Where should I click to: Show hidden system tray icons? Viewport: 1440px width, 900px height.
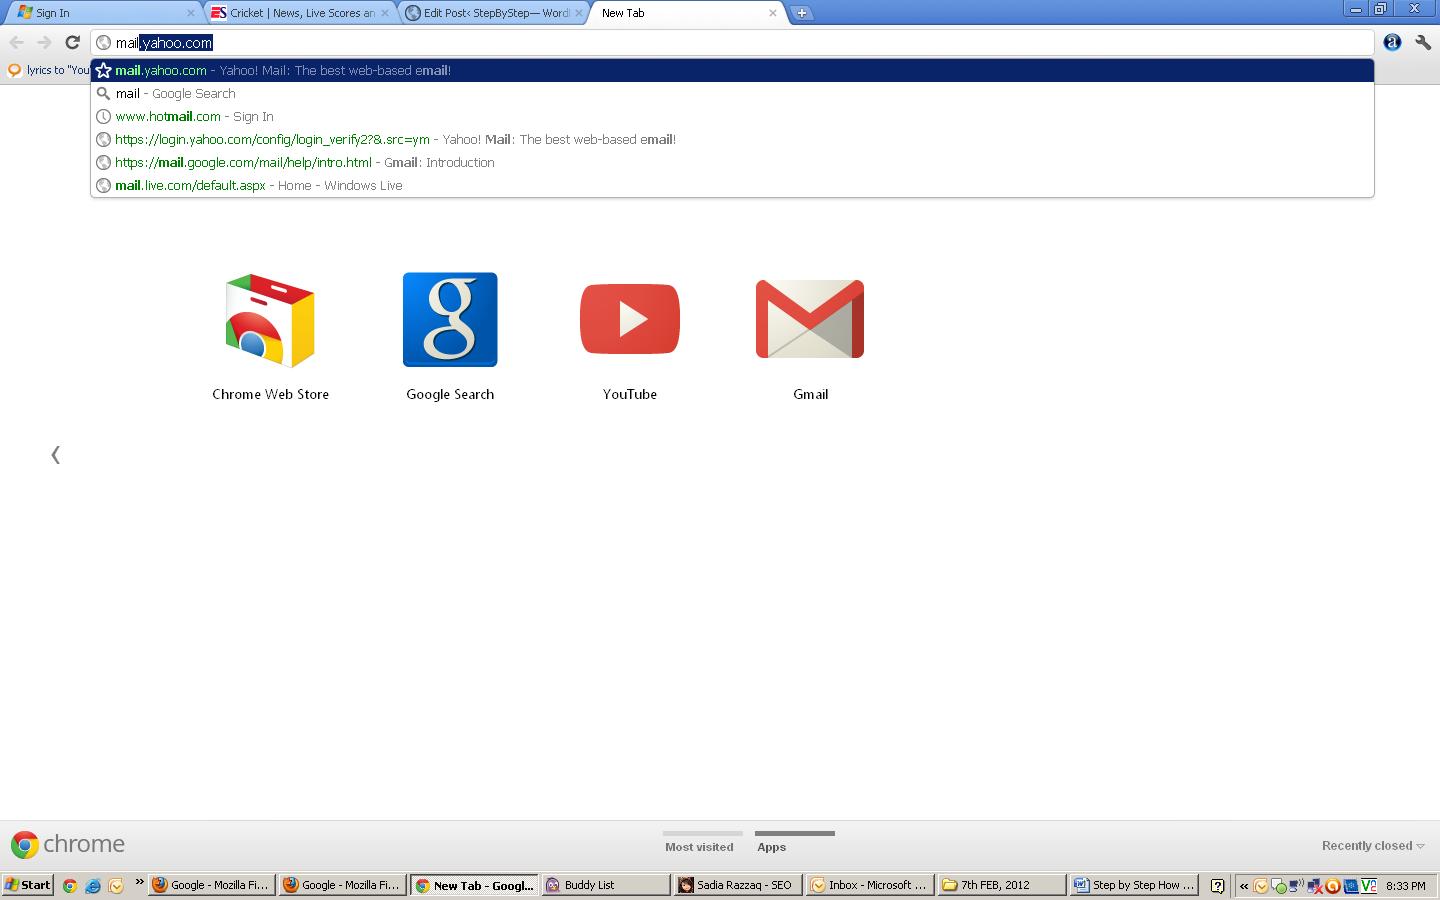(x=1244, y=886)
